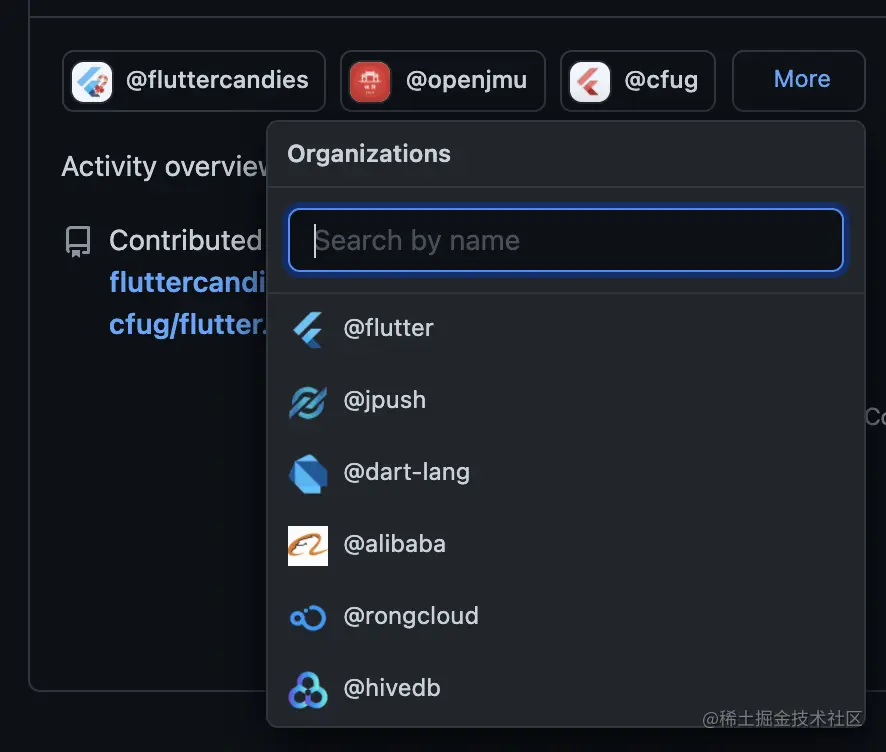
Task: Select @flutter from organizations list
Action: [566, 329]
